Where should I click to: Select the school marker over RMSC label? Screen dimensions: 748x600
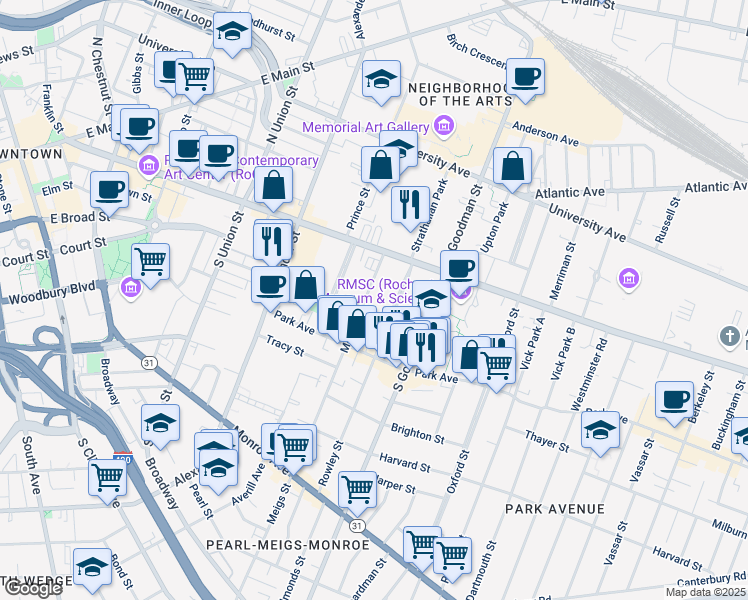431,301
